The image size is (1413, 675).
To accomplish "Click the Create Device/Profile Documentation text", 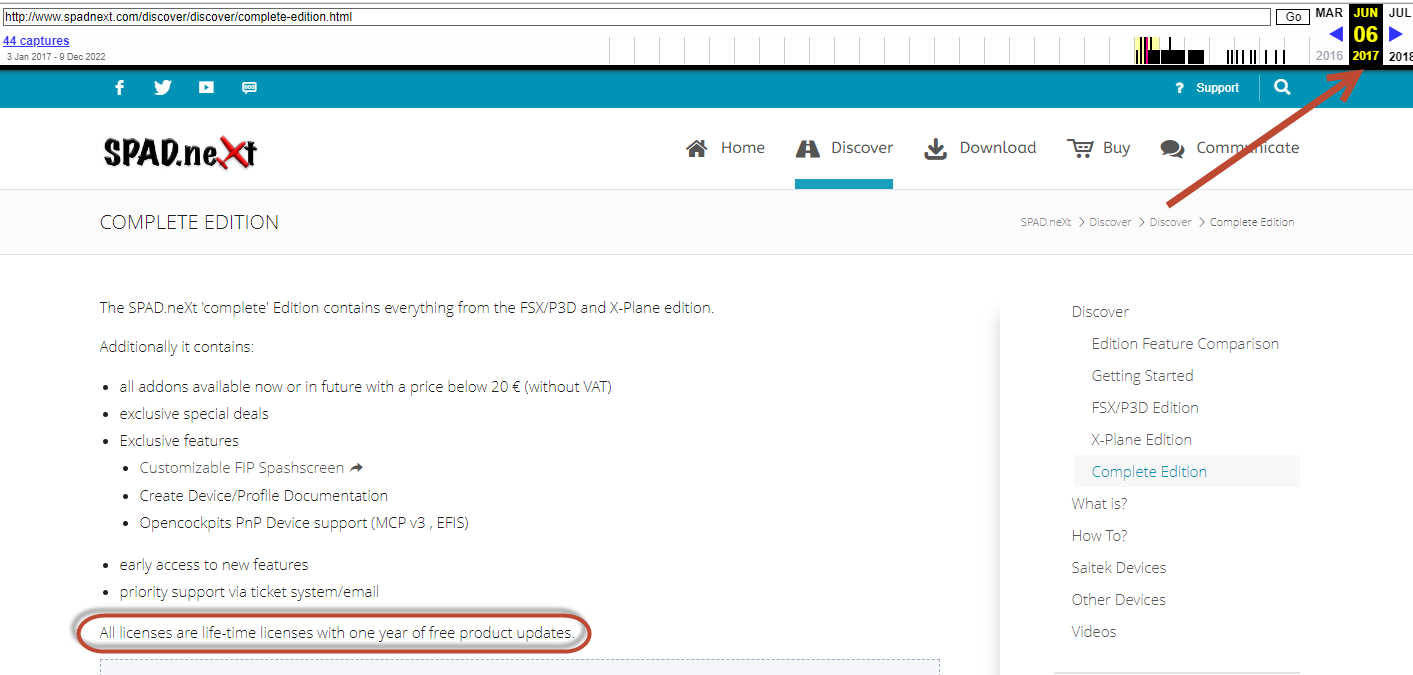I will pos(263,496).
